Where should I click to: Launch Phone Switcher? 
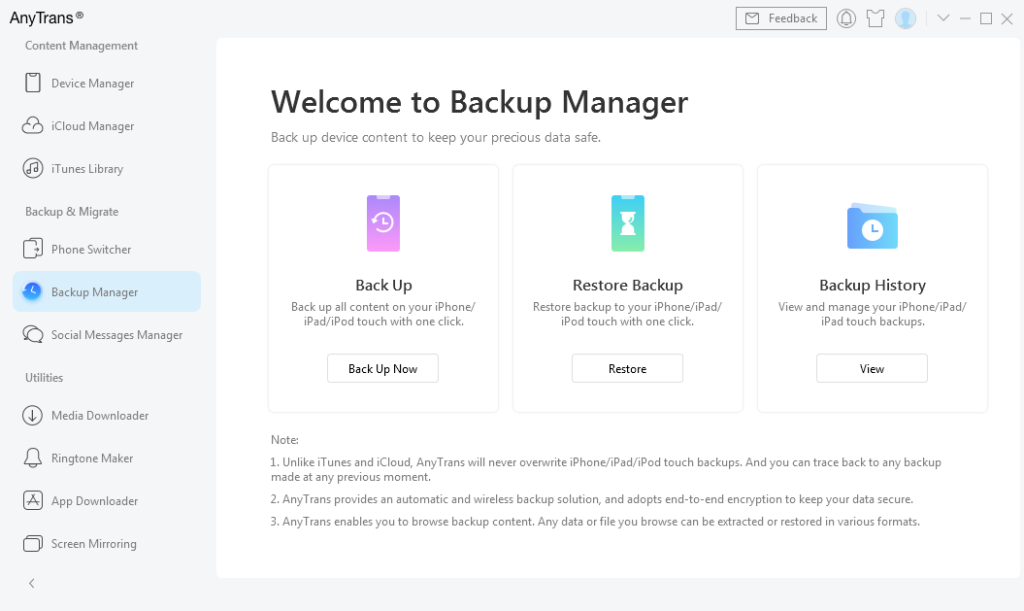click(84, 249)
